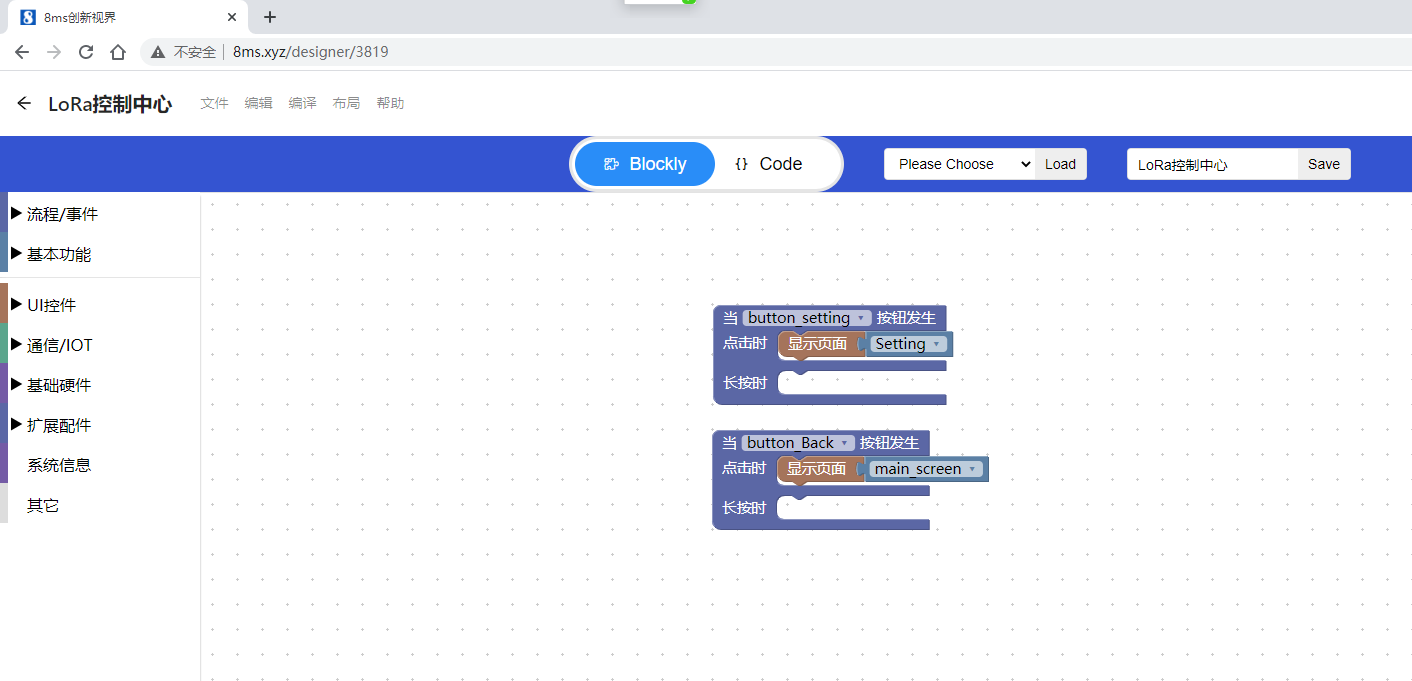
Task: Open the Setting page dropdown
Action: click(908, 344)
